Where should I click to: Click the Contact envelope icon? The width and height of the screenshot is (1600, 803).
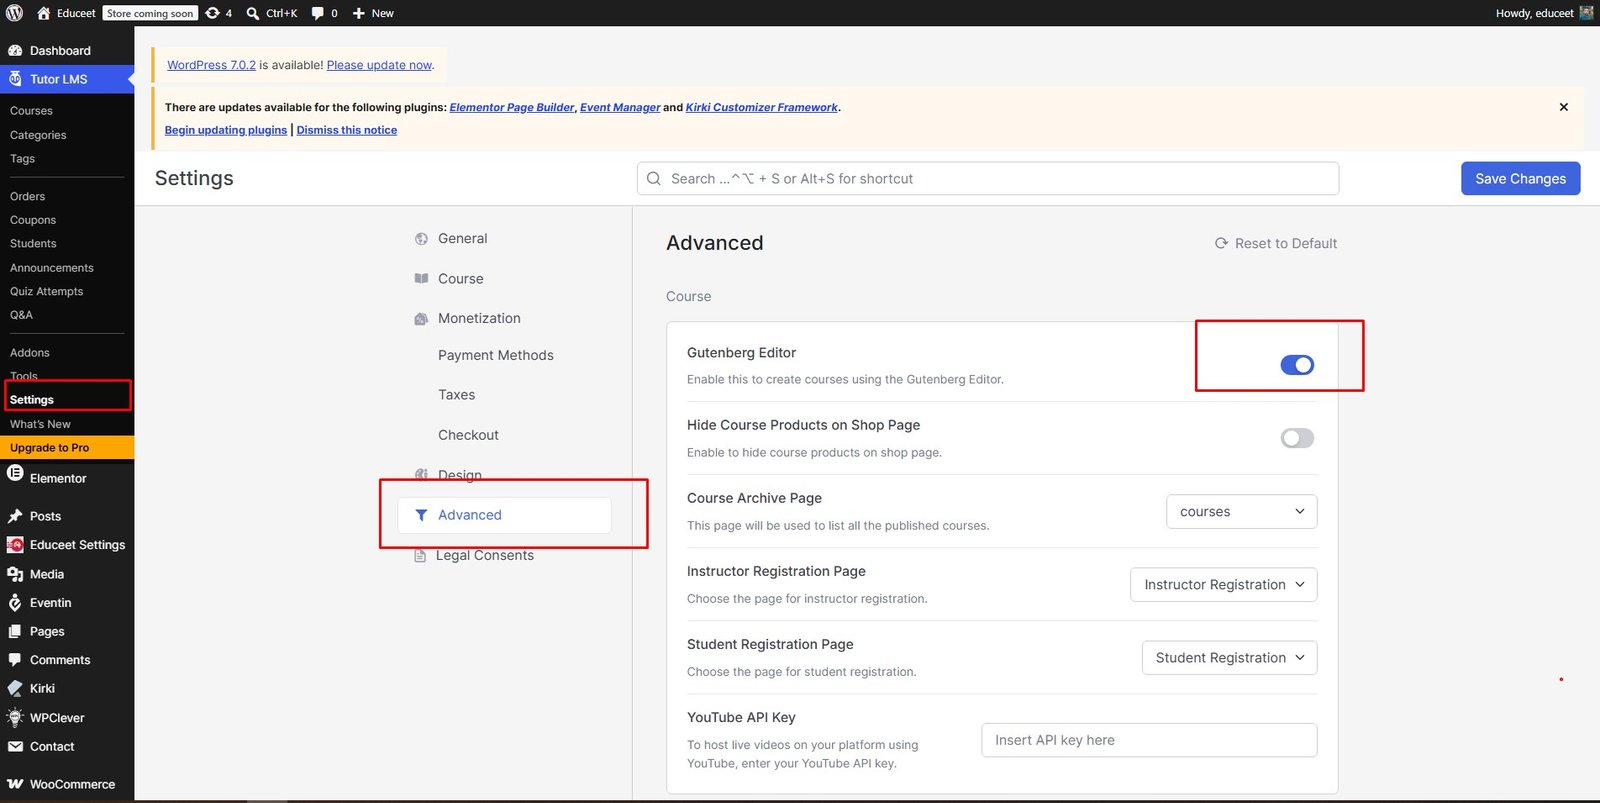[15, 747]
